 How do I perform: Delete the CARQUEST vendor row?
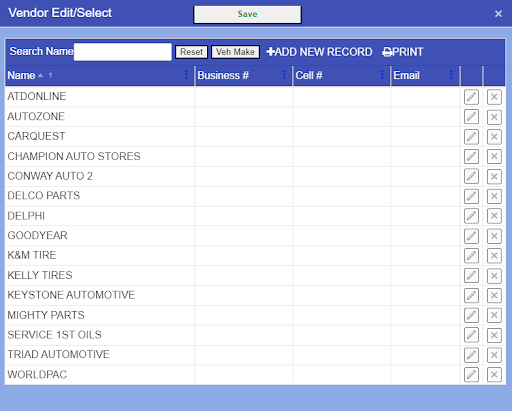(x=494, y=137)
